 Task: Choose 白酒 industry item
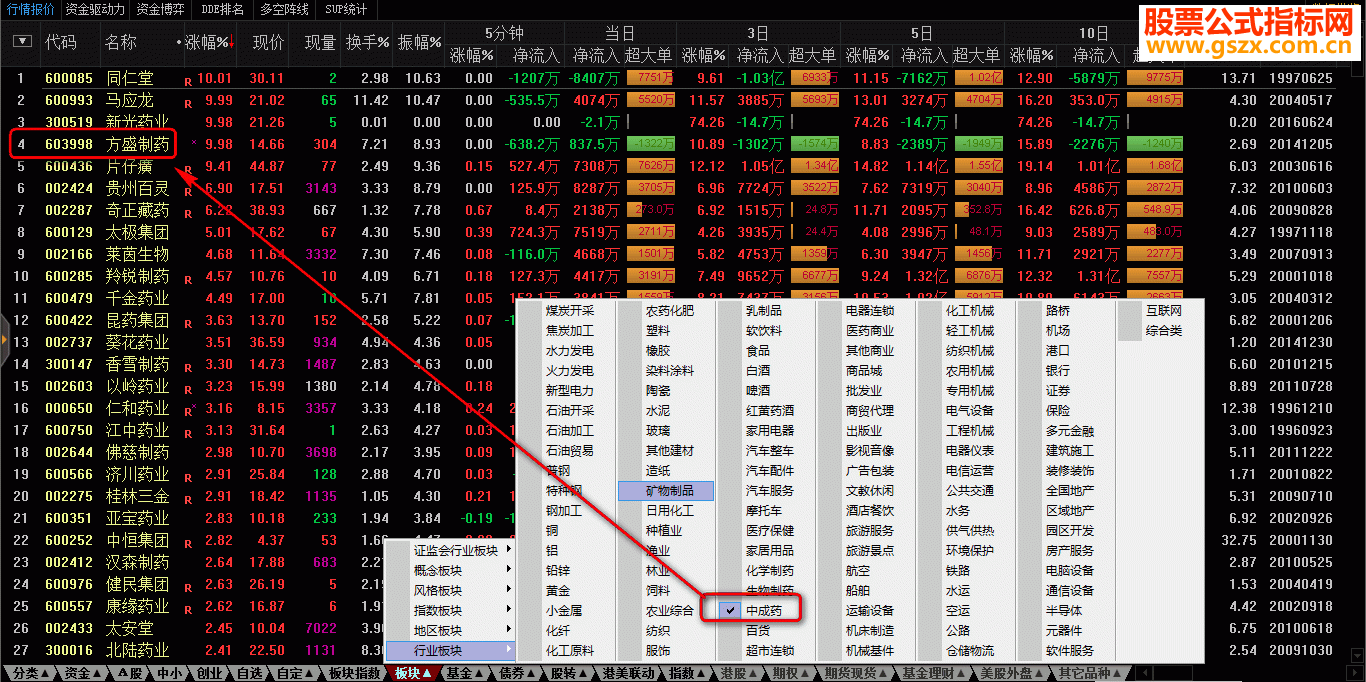pos(758,370)
